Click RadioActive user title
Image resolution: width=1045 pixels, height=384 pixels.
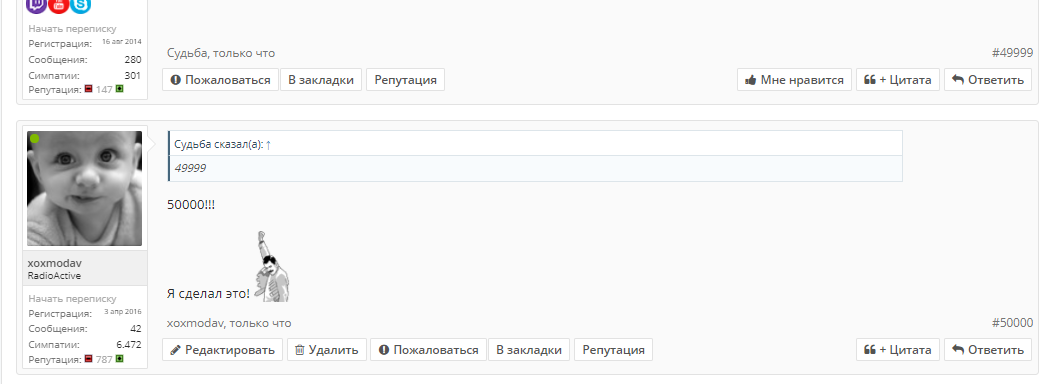[55, 276]
